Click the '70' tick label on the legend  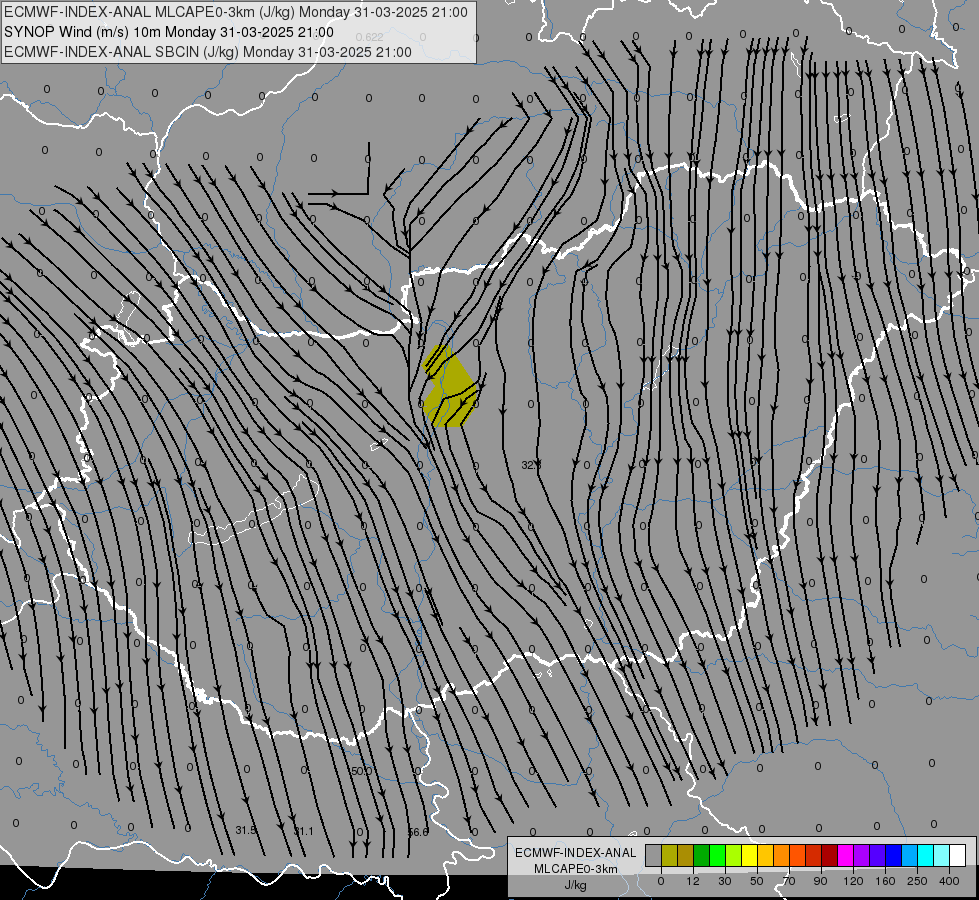pyautogui.click(x=789, y=881)
